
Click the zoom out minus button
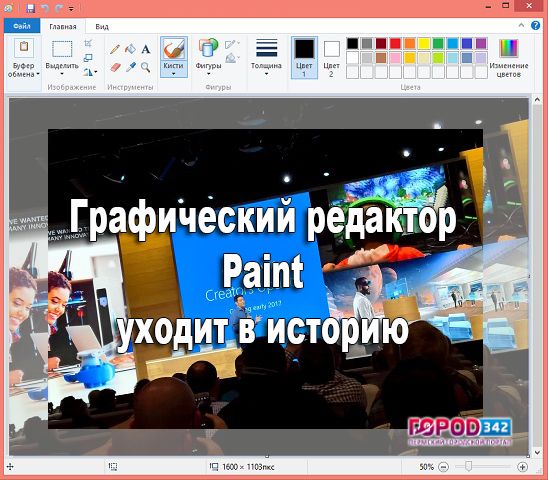pos(444,467)
